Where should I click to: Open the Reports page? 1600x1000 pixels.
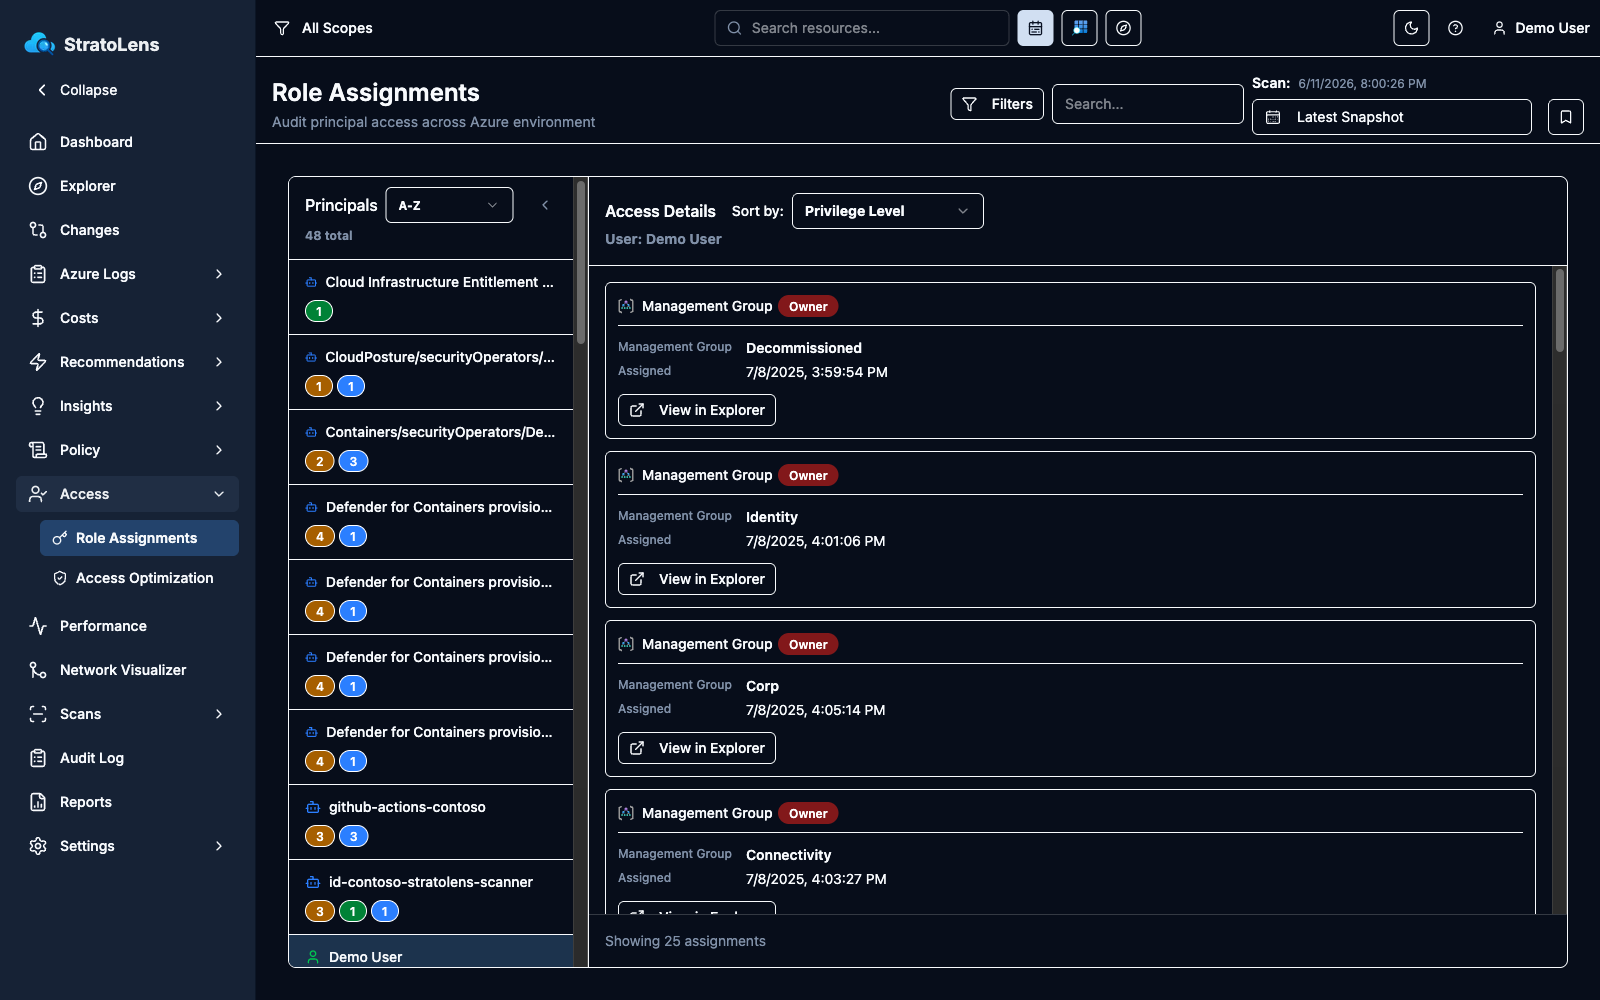point(127,802)
